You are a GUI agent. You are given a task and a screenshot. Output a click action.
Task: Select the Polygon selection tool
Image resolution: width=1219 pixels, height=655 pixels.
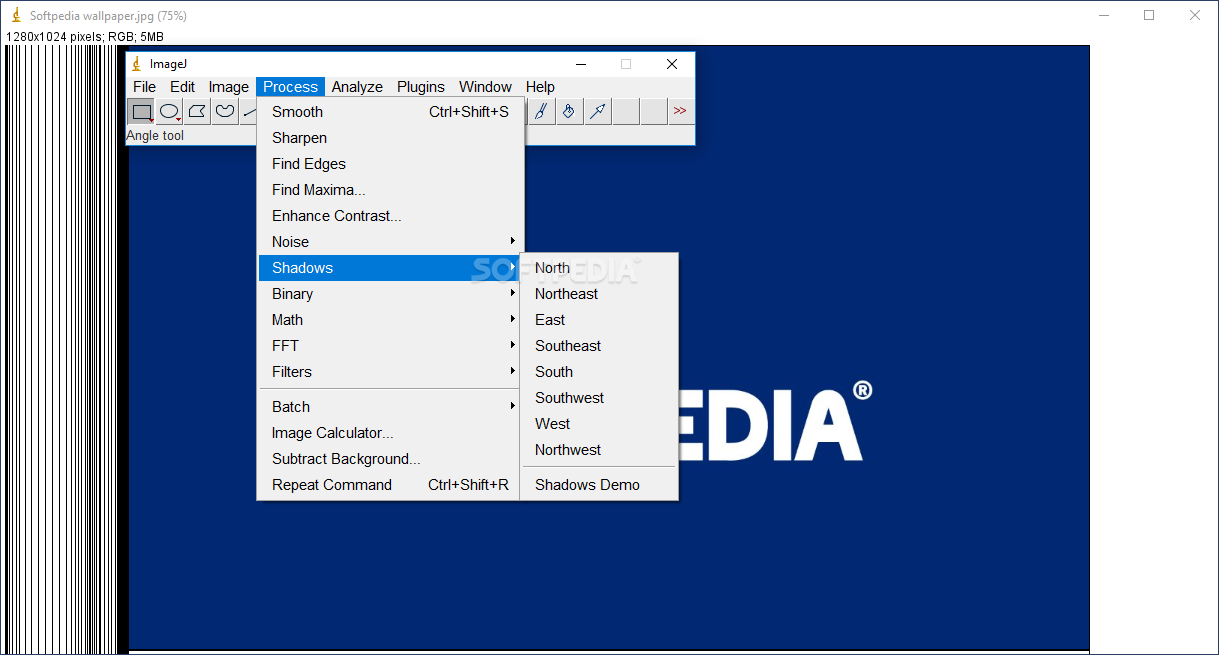coord(198,112)
